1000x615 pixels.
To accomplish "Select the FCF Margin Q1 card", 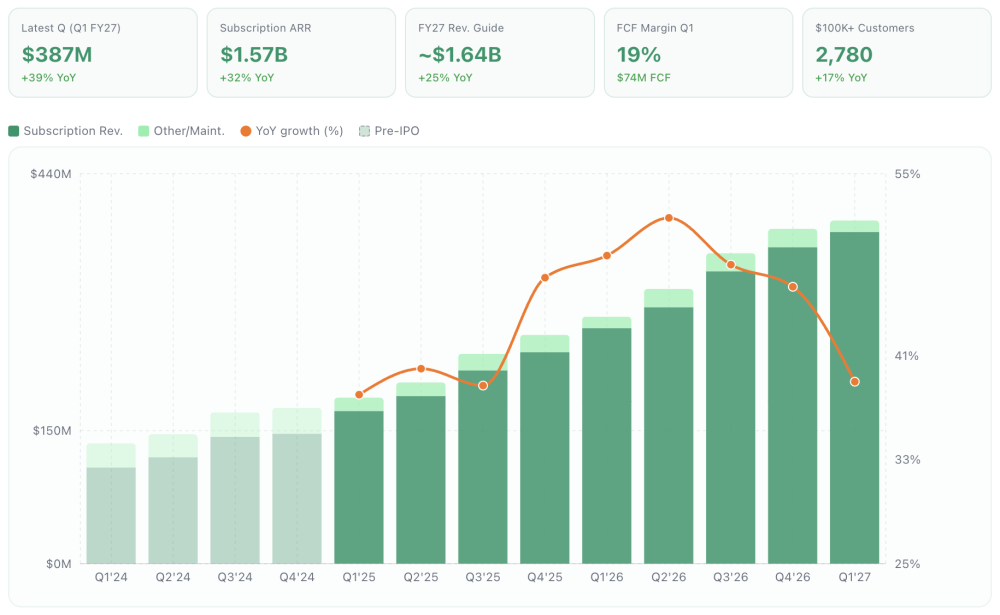I will (698, 53).
